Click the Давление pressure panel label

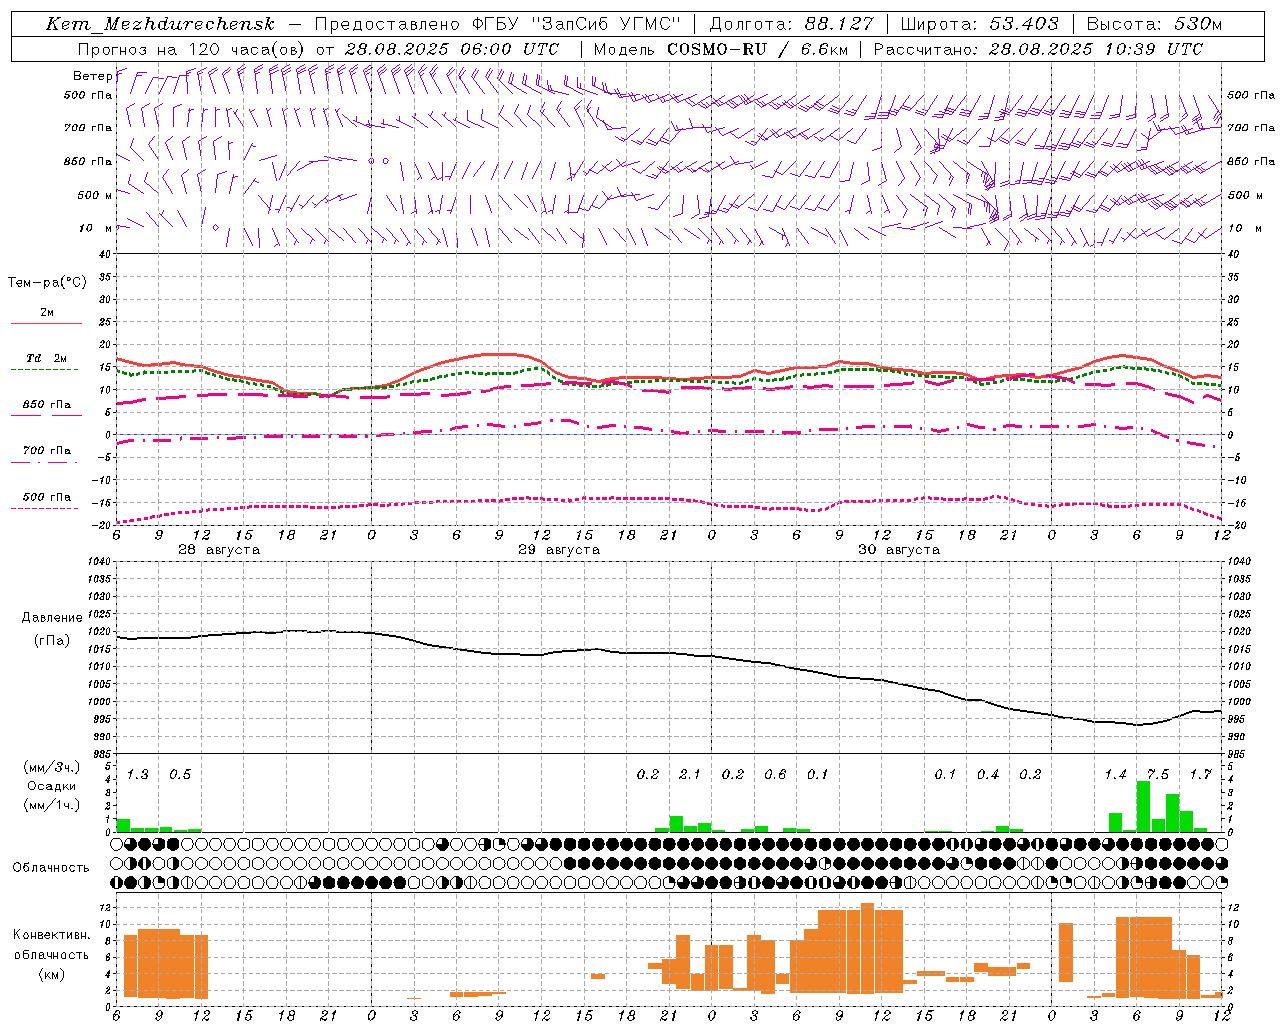[x=52, y=618]
